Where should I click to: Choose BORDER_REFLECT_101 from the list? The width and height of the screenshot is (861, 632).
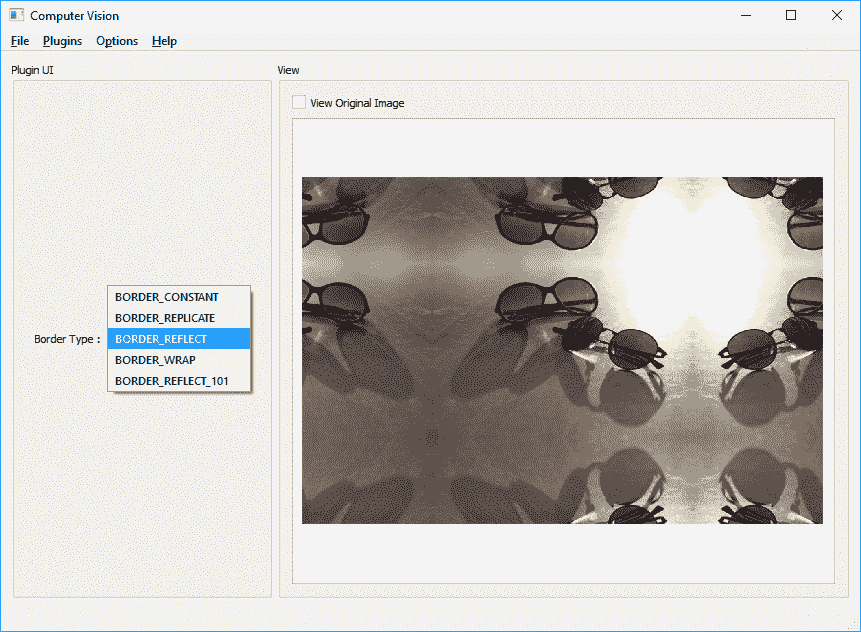[172, 381]
